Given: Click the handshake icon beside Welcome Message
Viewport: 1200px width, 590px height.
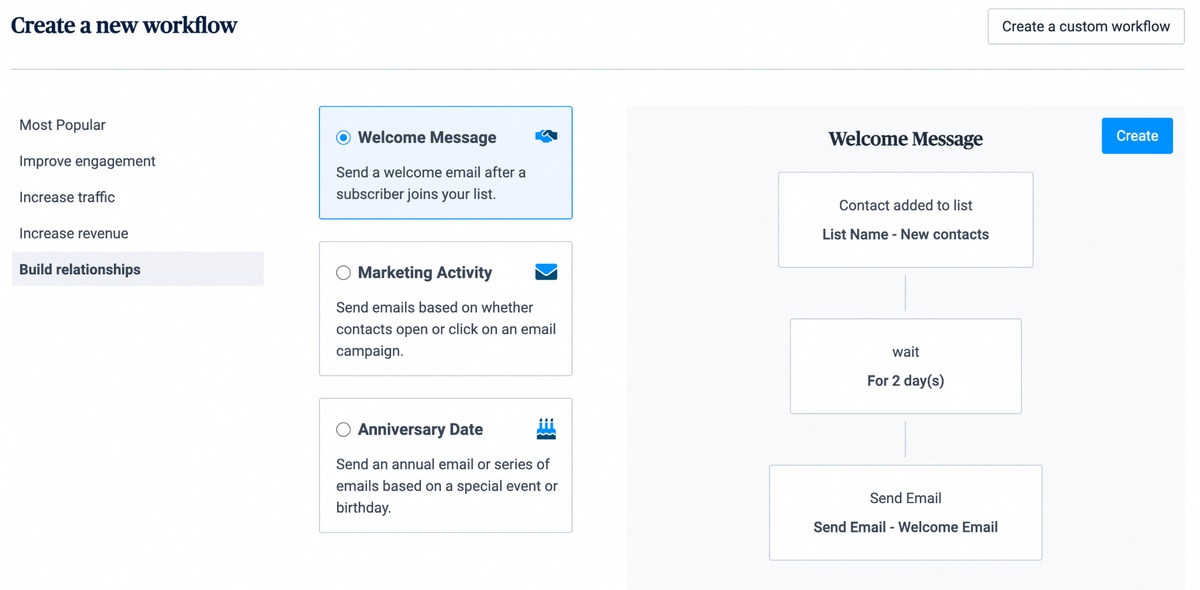Looking at the screenshot, I should coord(546,136).
